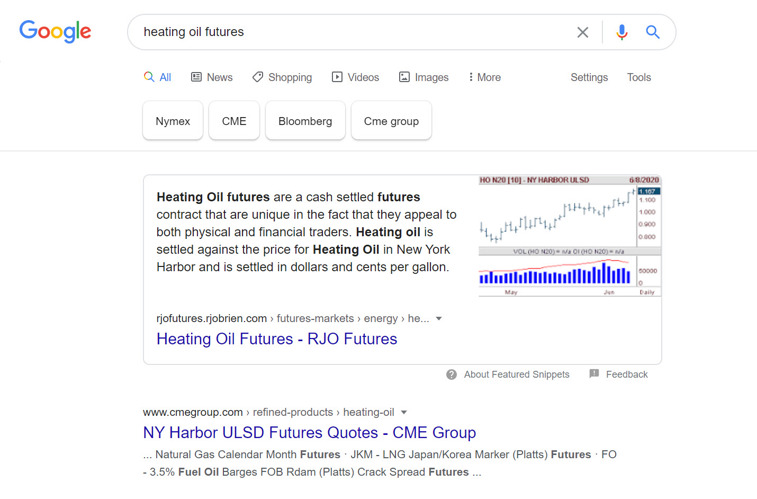Click the About Featured Snippets help icon

tap(451, 374)
